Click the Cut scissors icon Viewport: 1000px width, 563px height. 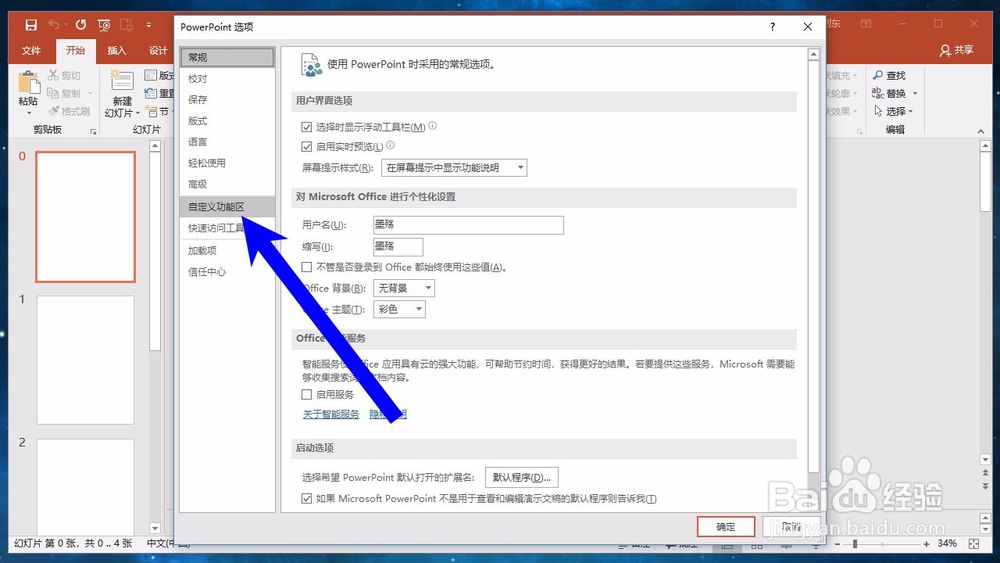click(x=53, y=75)
